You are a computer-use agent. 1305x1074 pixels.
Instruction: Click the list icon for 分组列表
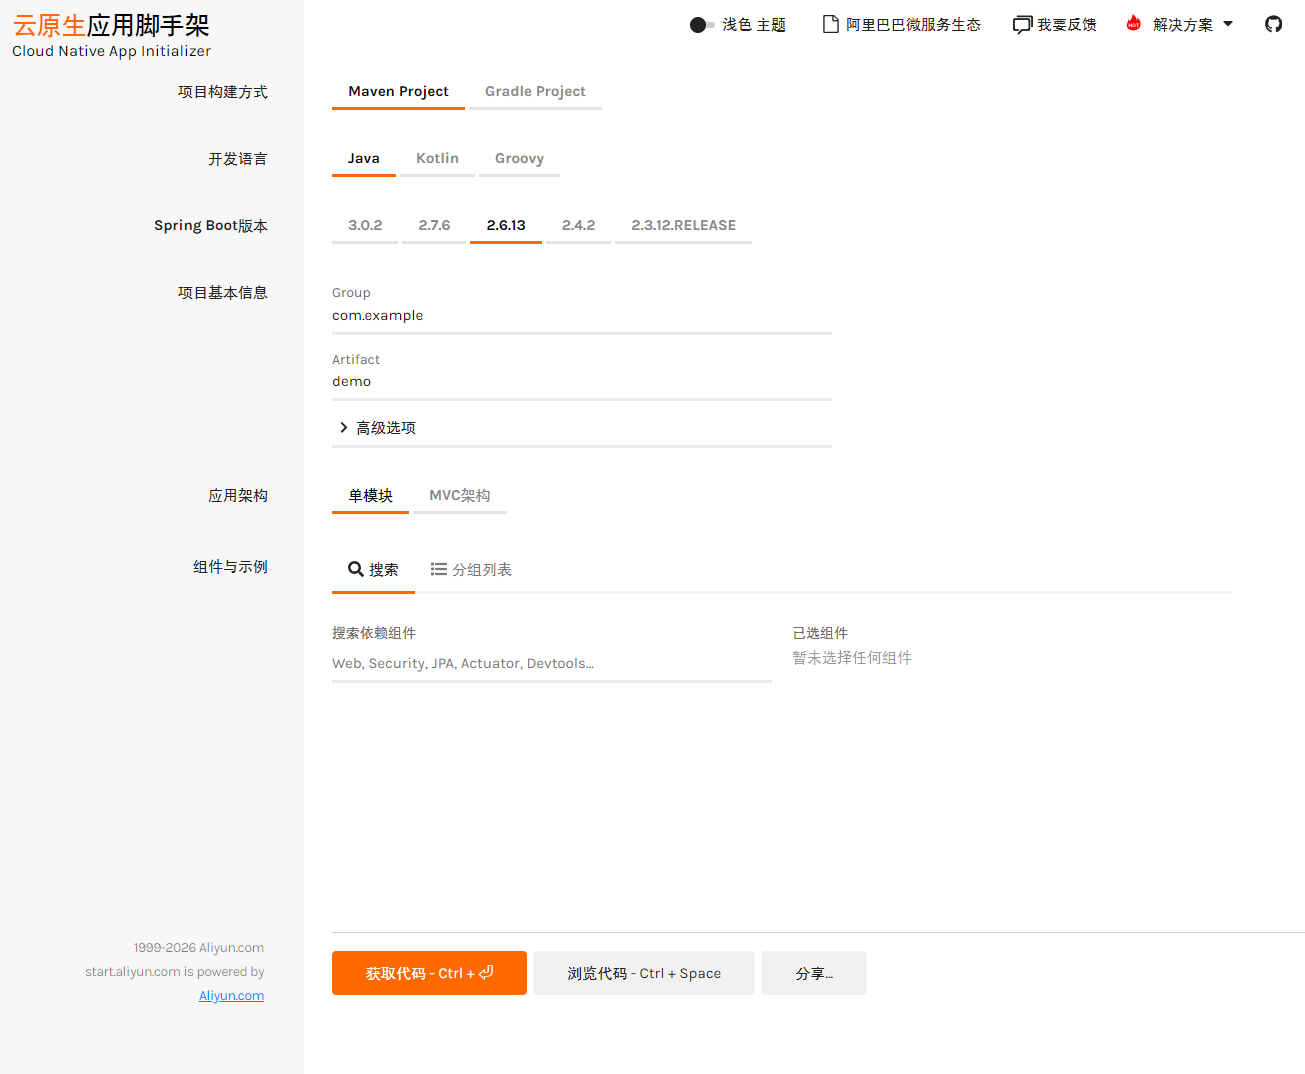click(438, 569)
